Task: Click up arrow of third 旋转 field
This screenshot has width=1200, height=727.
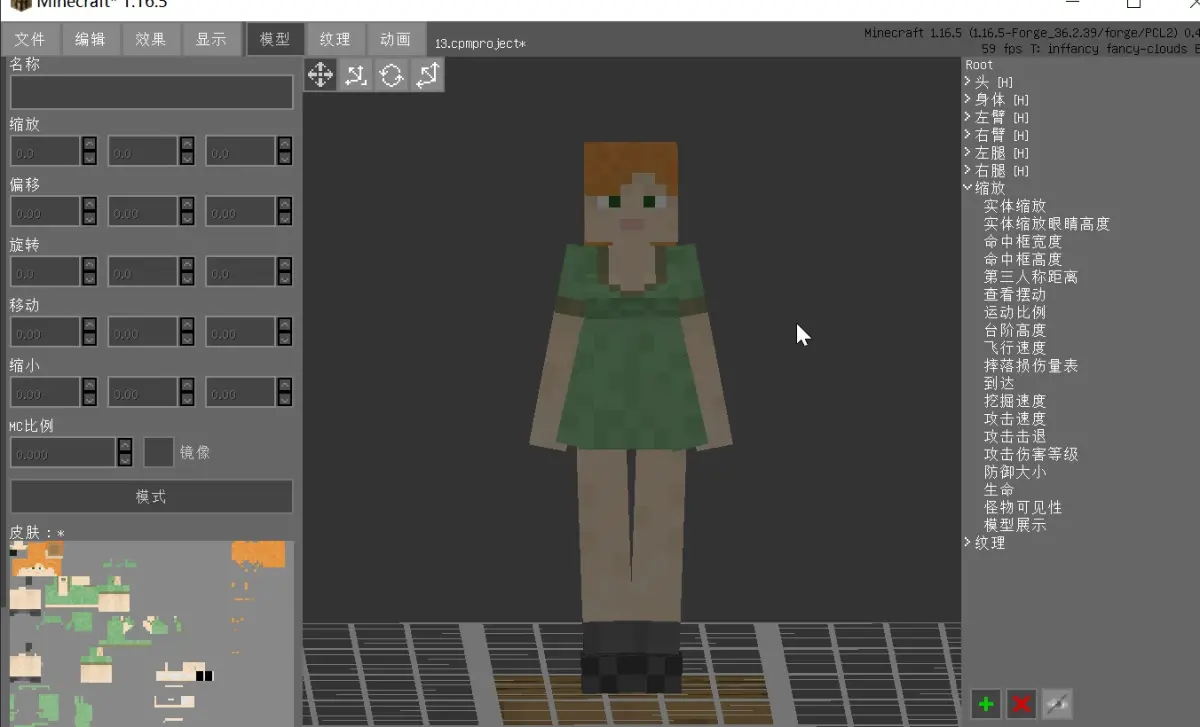Action: 286,264
